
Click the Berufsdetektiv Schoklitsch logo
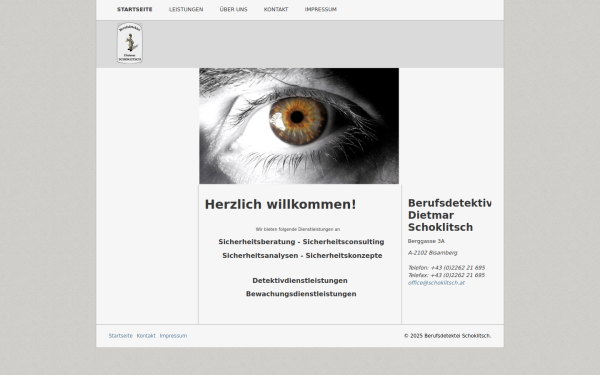tap(130, 43)
